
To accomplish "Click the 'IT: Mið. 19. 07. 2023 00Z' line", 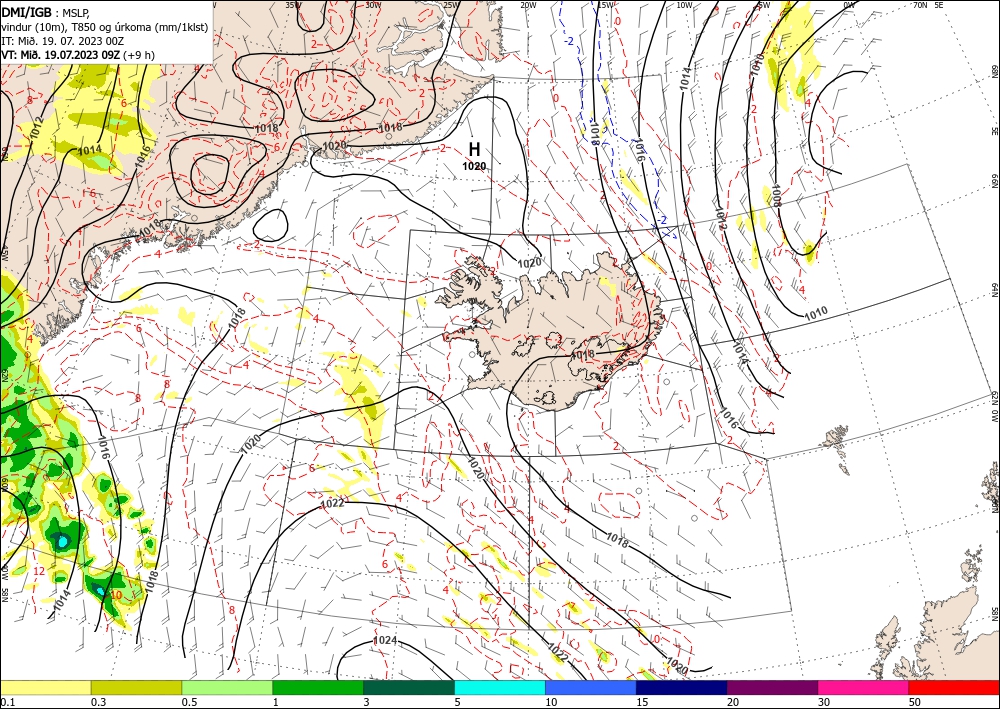I will click(x=61, y=41).
